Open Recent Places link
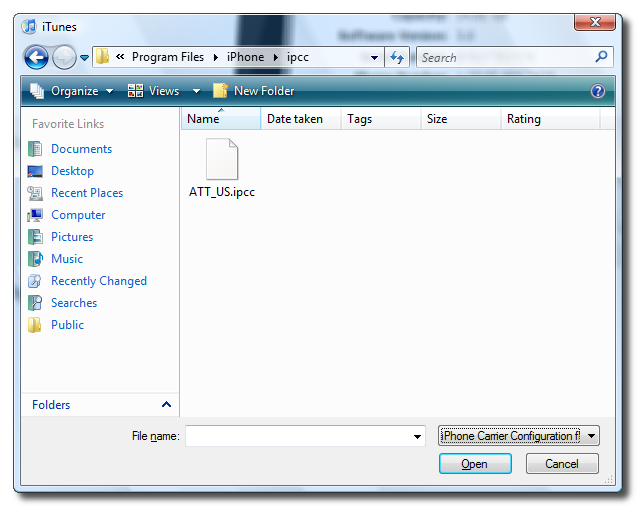Screen dimensions: 637x507 coord(87,193)
